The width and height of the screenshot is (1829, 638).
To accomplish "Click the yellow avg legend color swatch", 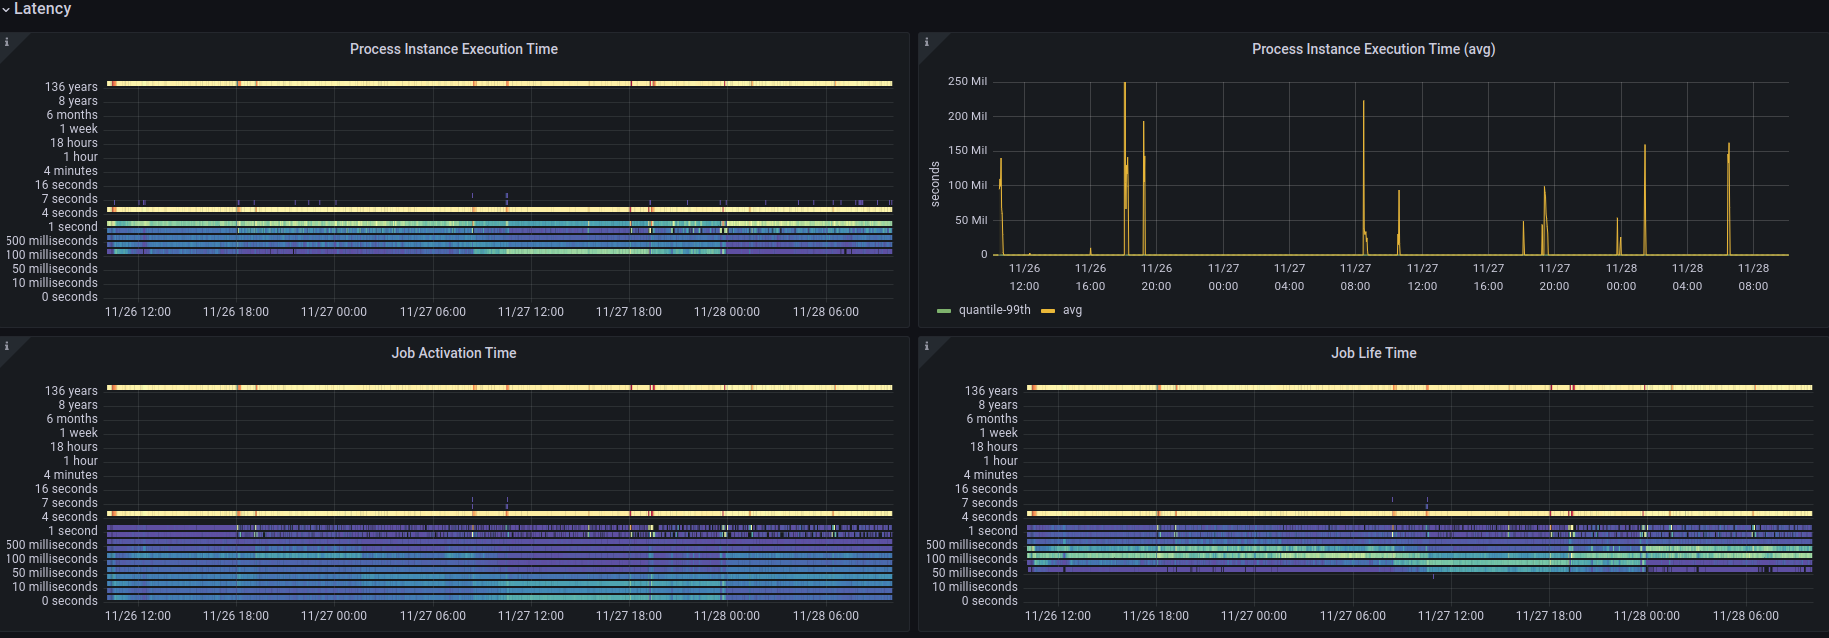I will tap(1048, 311).
